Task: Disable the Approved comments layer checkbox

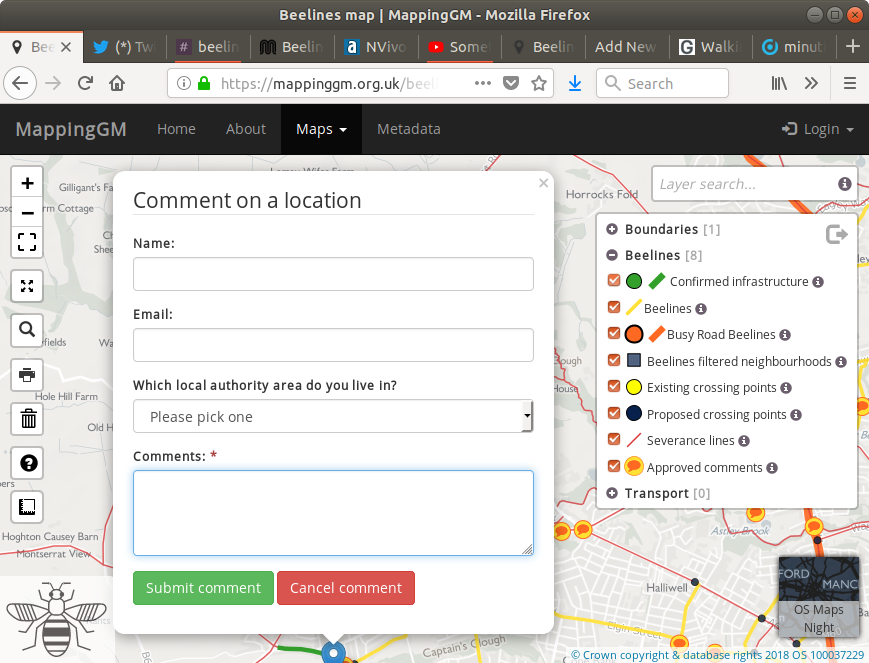Action: pos(614,467)
